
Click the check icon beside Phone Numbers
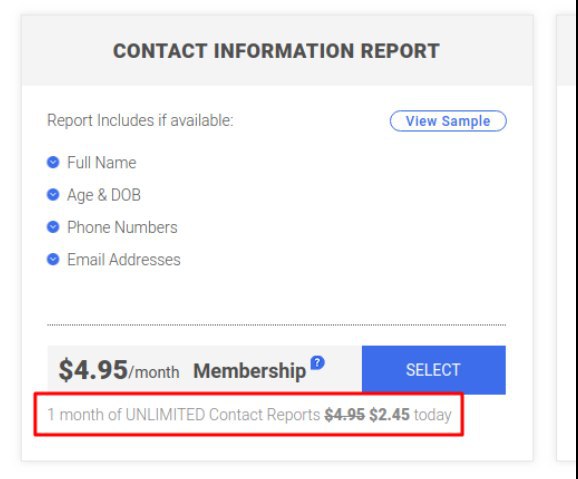[53, 227]
